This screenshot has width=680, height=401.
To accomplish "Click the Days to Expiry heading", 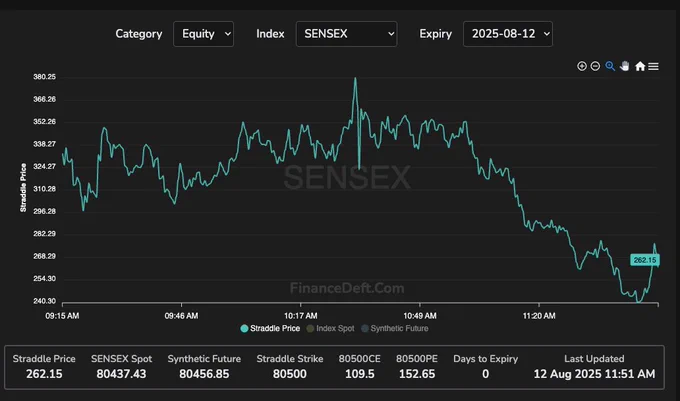I will [485, 359].
